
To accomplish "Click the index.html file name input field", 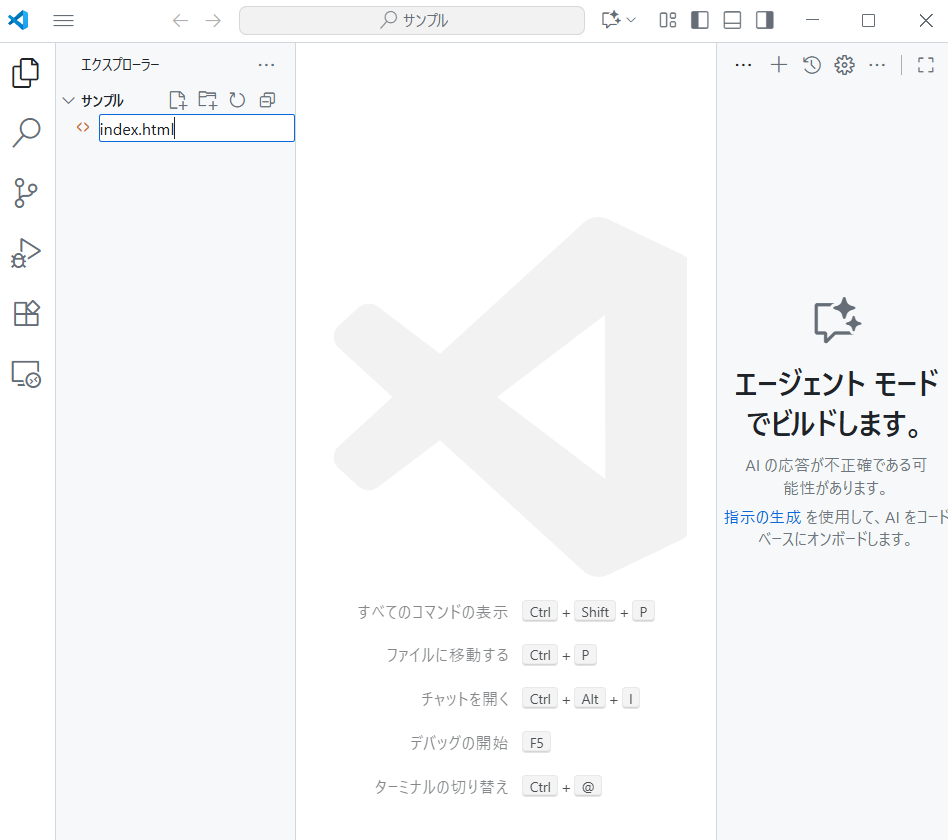I will tap(196, 128).
